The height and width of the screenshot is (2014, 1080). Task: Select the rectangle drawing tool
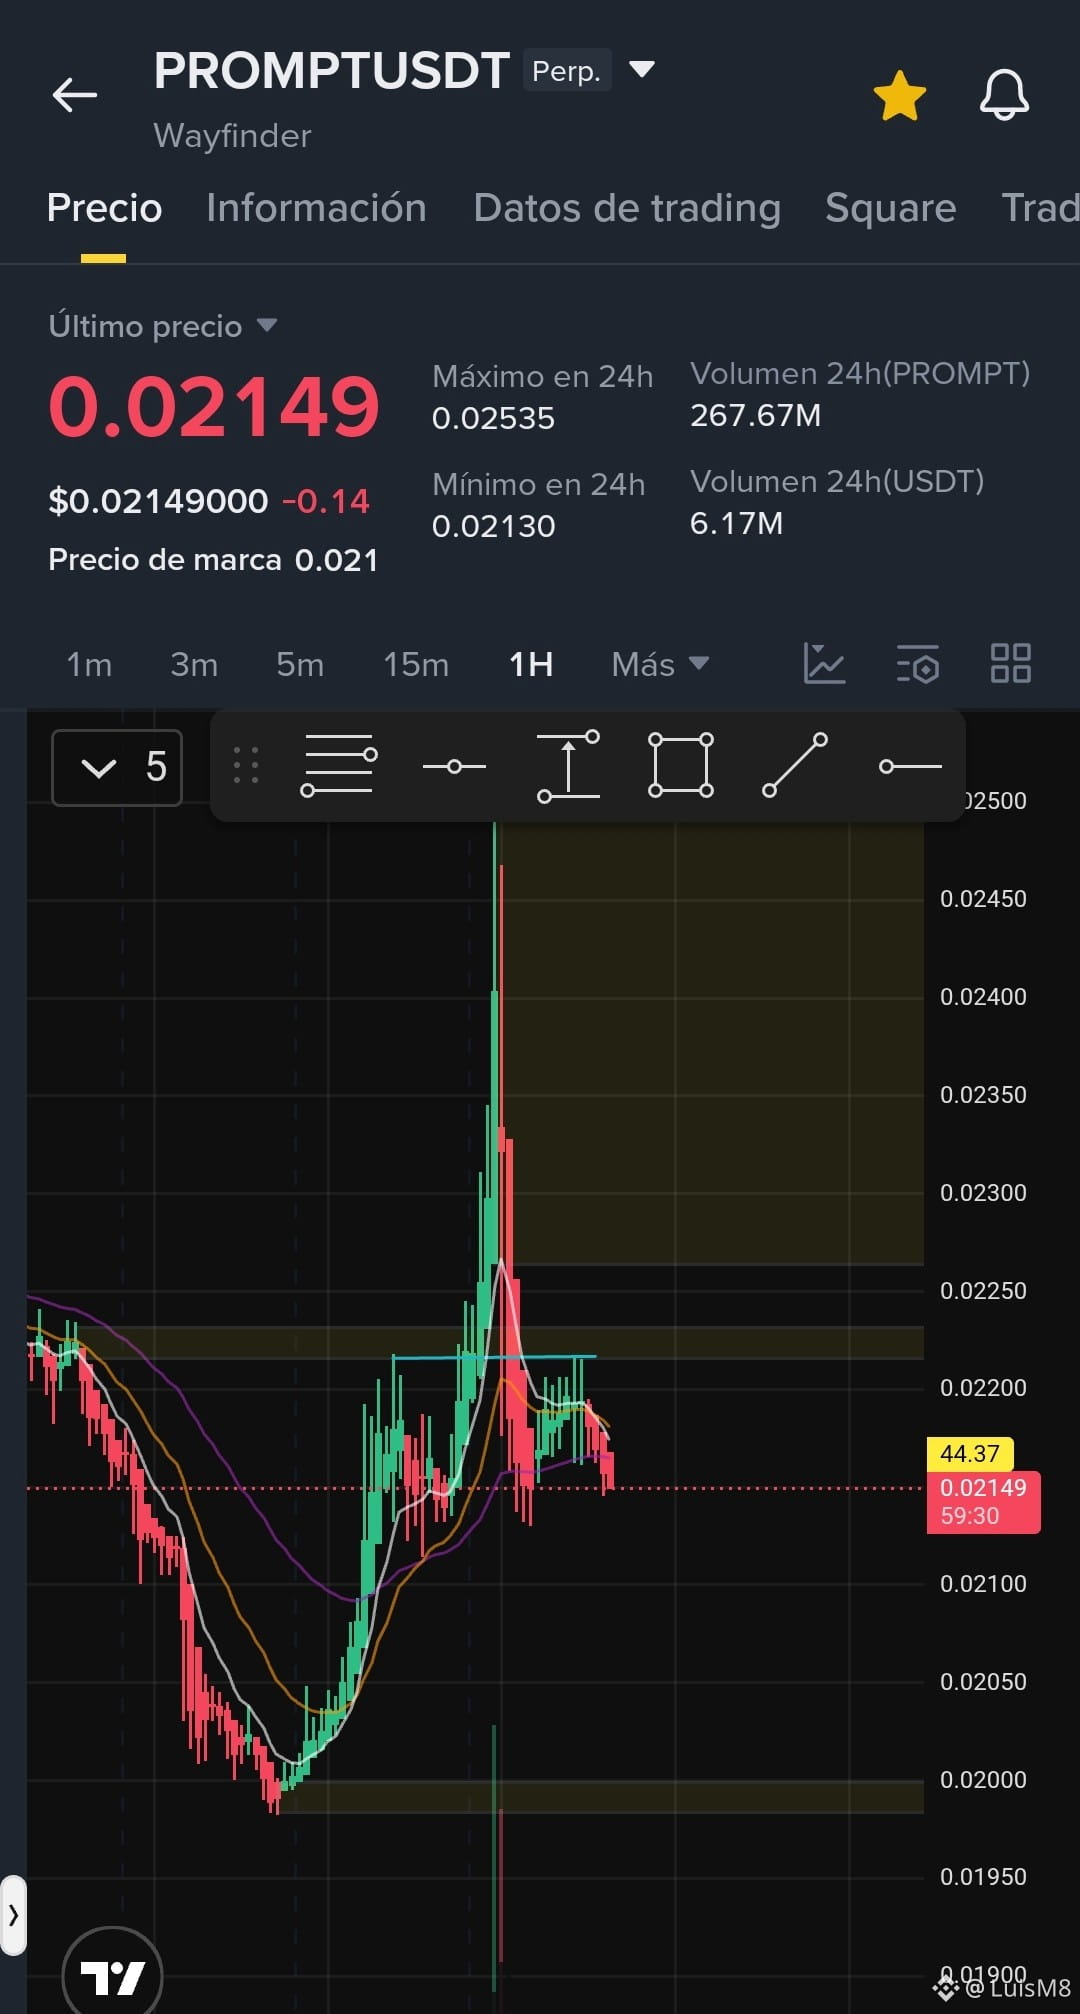tap(681, 766)
